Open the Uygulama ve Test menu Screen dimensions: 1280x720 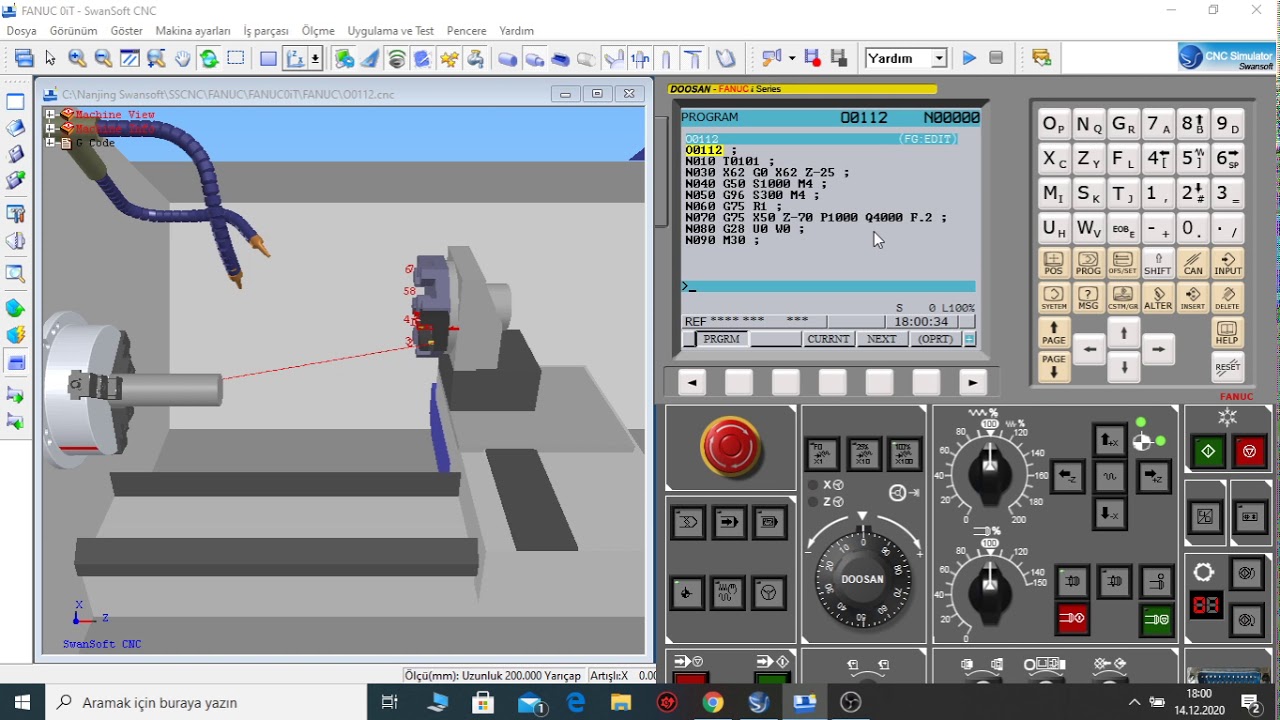(391, 31)
